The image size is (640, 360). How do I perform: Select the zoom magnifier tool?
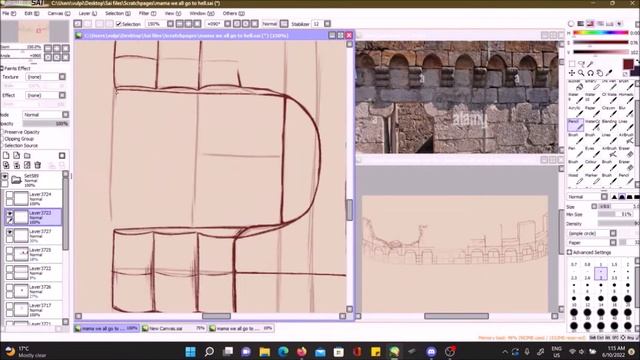point(581,73)
